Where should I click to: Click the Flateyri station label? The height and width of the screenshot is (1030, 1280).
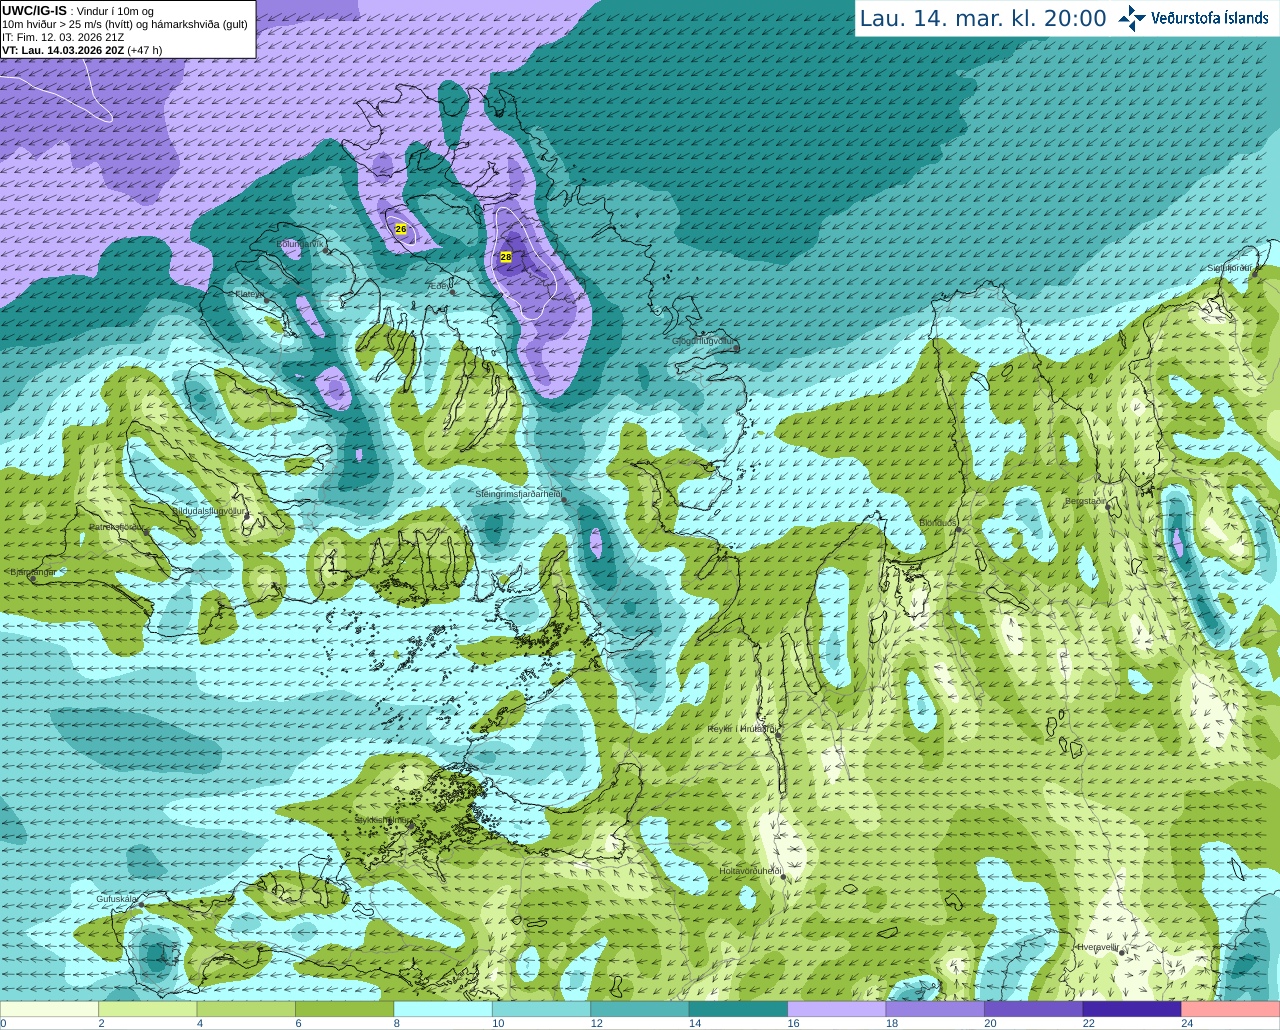(x=248, y=294)
